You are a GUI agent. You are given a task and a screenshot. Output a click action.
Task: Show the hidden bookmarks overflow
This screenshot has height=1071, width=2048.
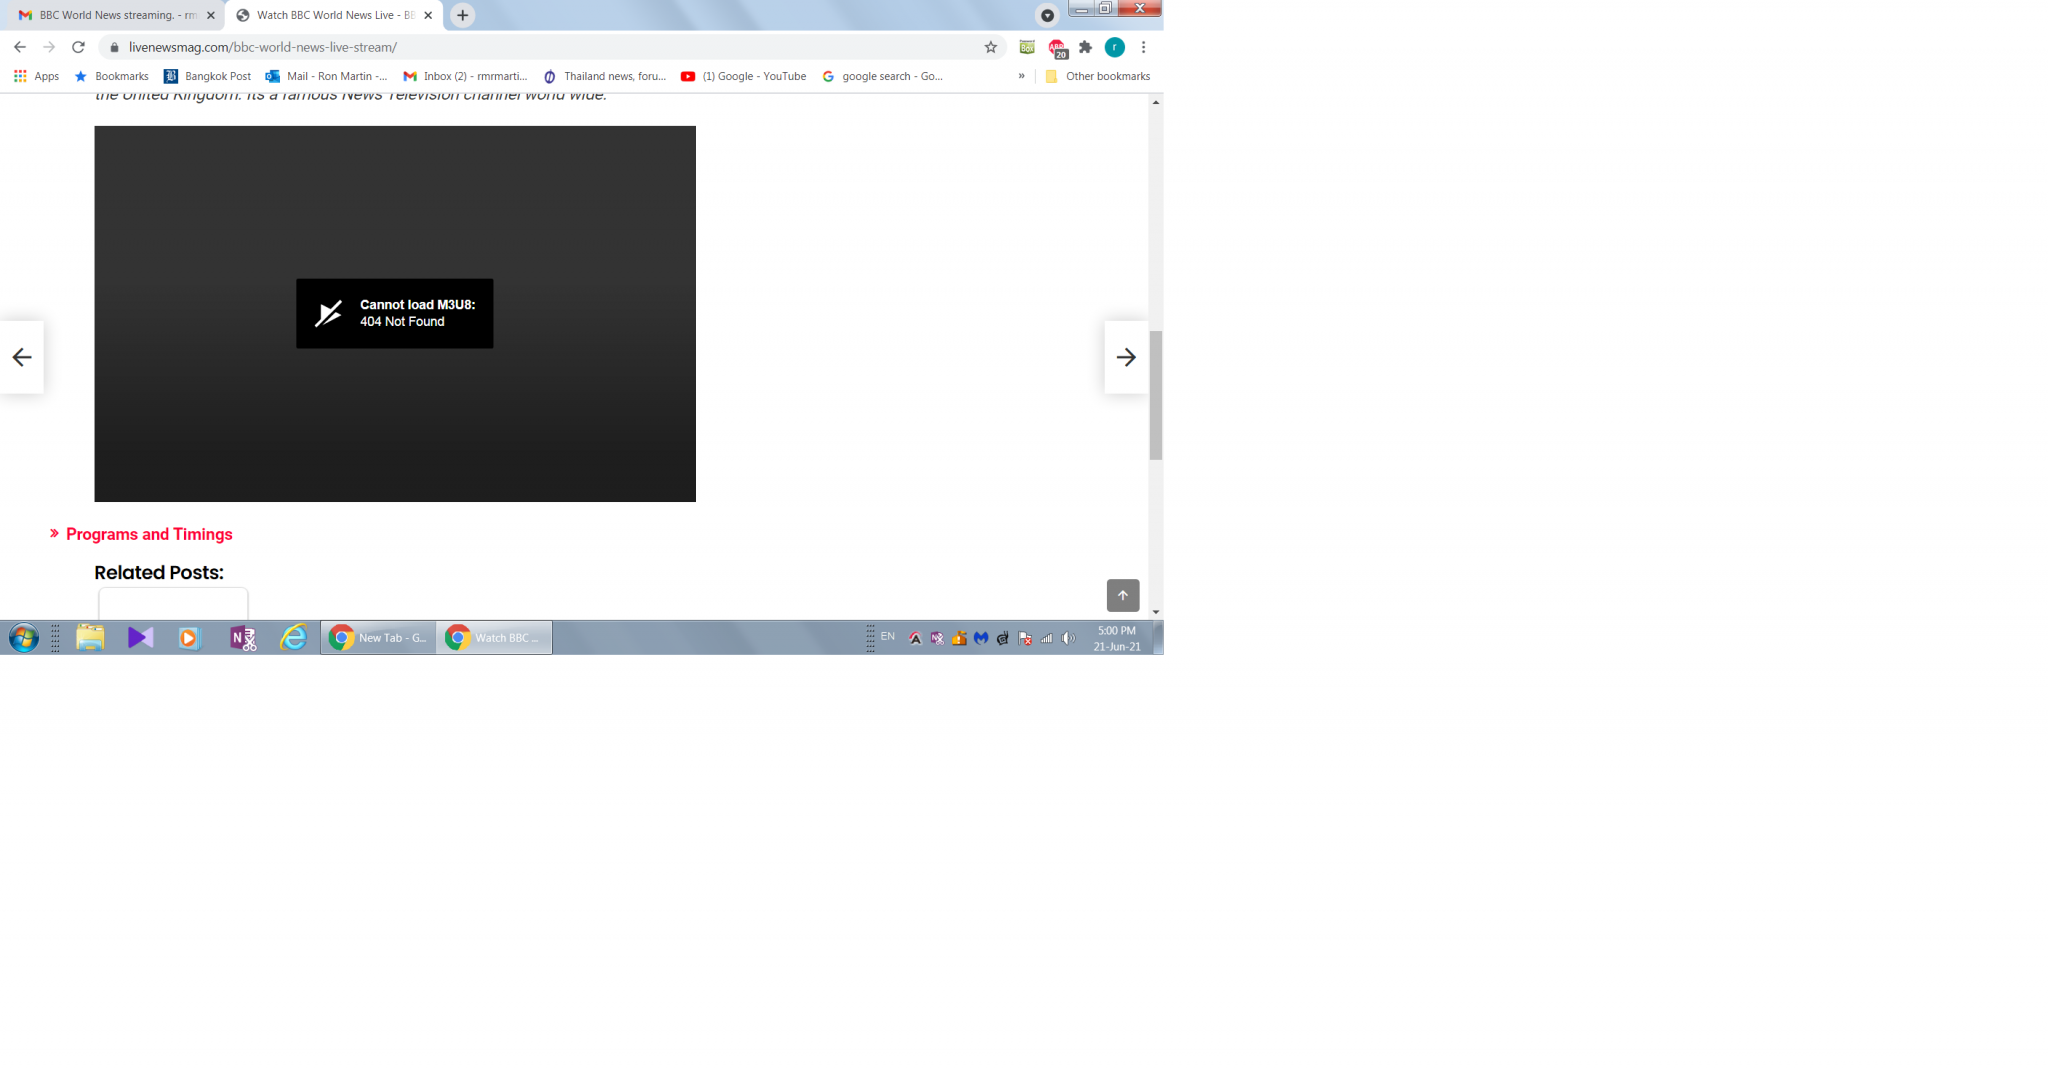1021,76
